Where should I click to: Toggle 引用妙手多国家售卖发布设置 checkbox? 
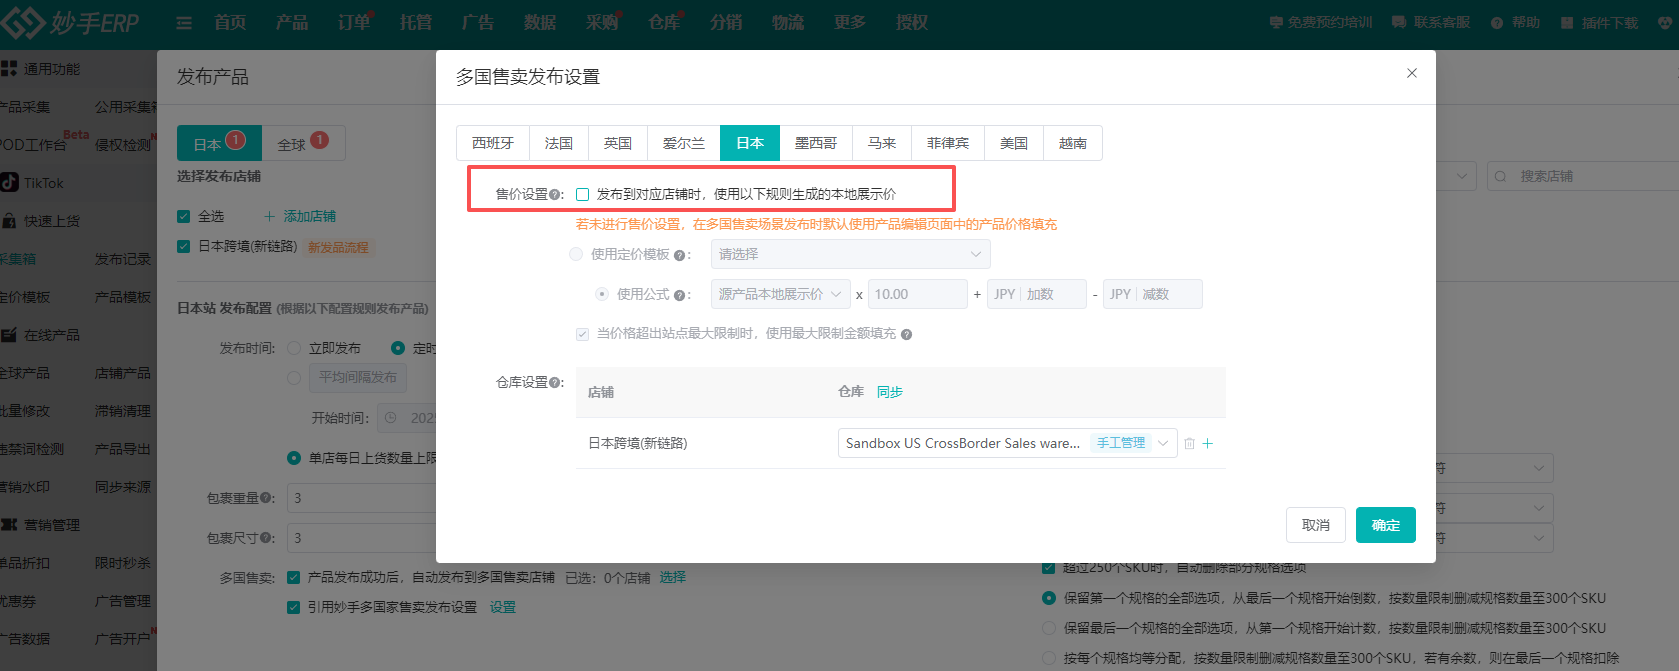[x=294, y=608]
